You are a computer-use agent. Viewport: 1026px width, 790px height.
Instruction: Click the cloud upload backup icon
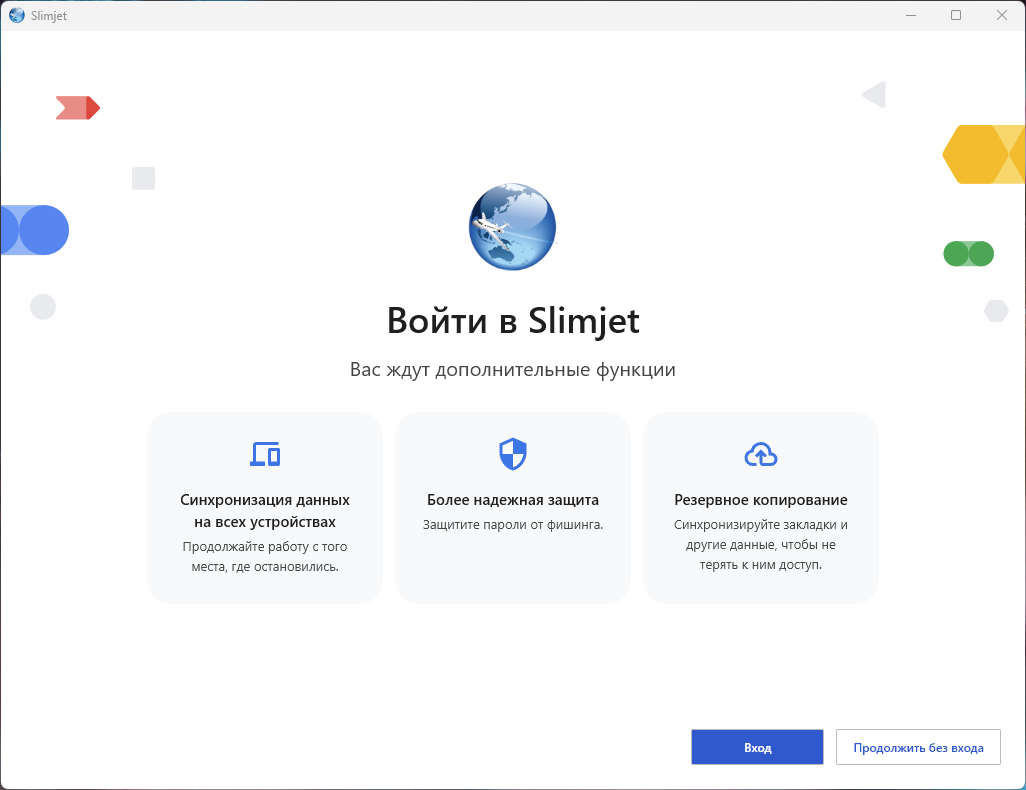pos(761,454)
